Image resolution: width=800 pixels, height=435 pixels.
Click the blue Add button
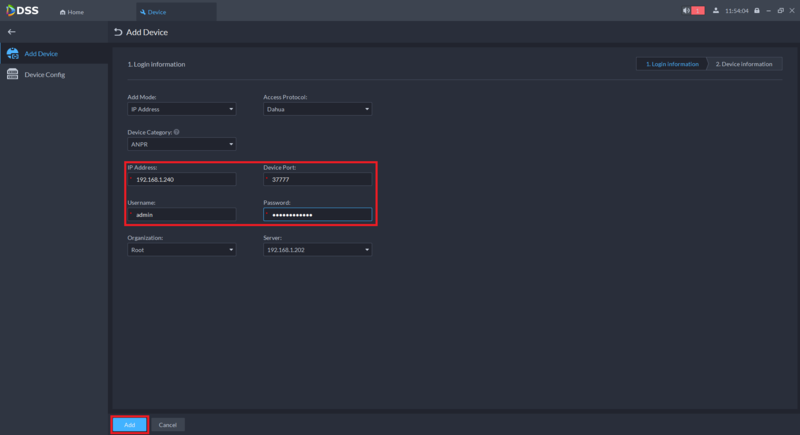tap(130, 425)
